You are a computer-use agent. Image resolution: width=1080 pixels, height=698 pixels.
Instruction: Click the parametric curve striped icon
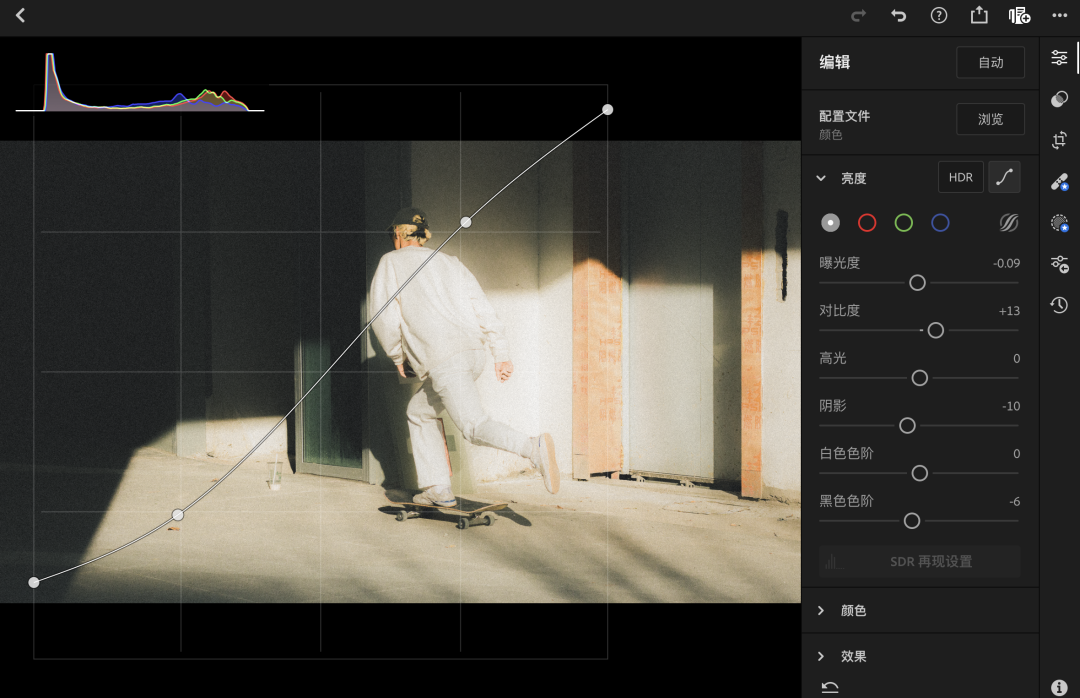tap(1009, 223)
